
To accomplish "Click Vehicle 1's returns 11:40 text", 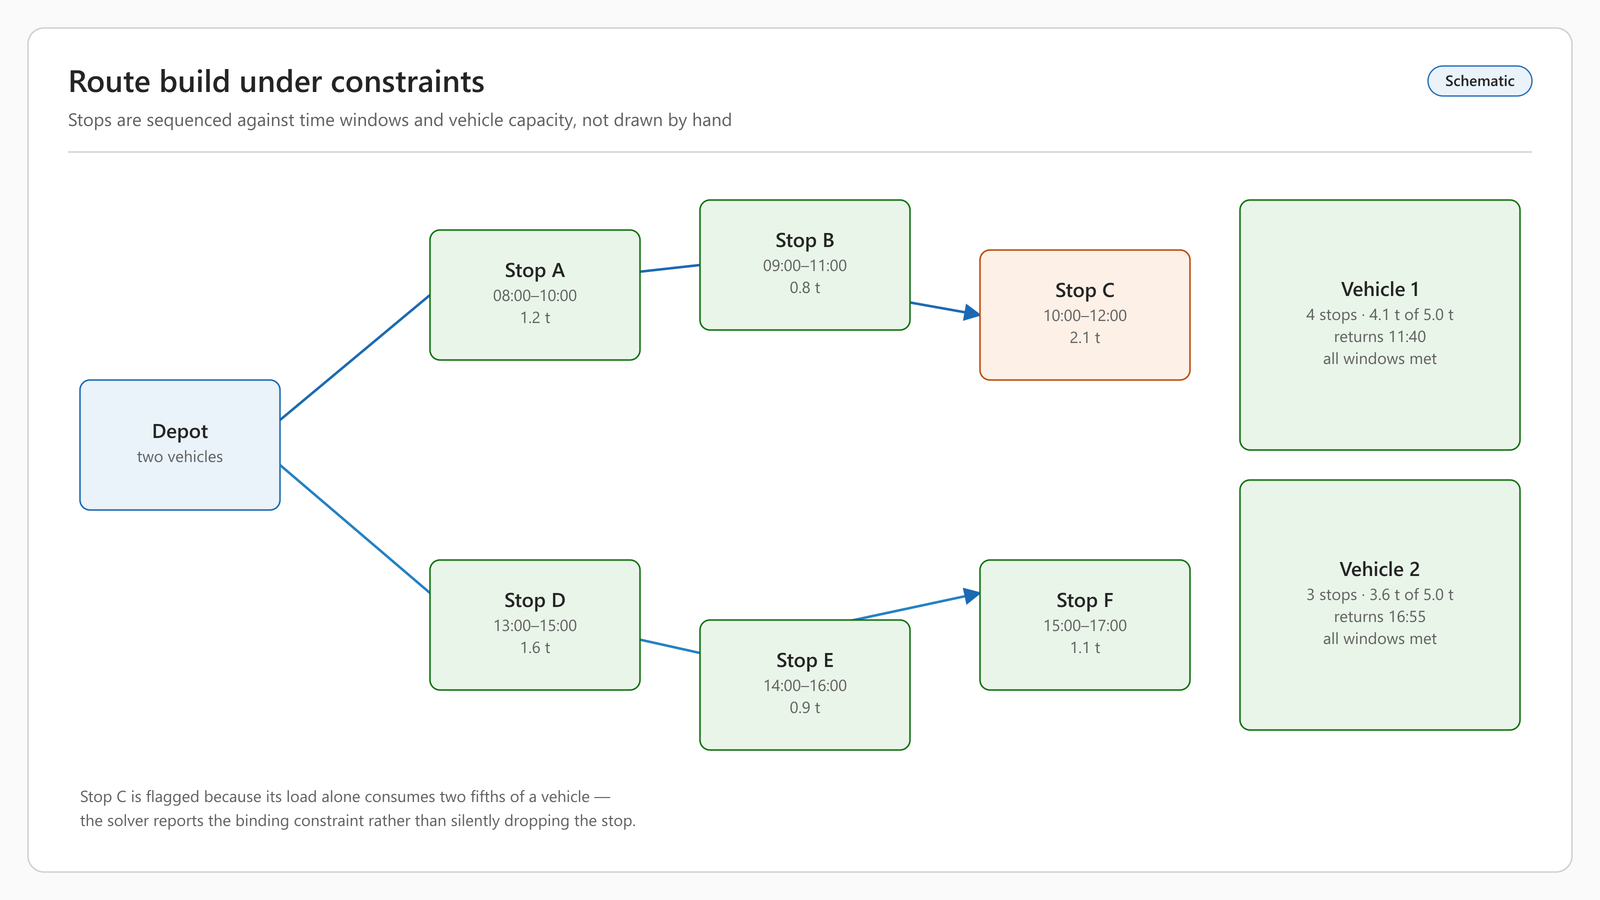I will [1380, 337].
